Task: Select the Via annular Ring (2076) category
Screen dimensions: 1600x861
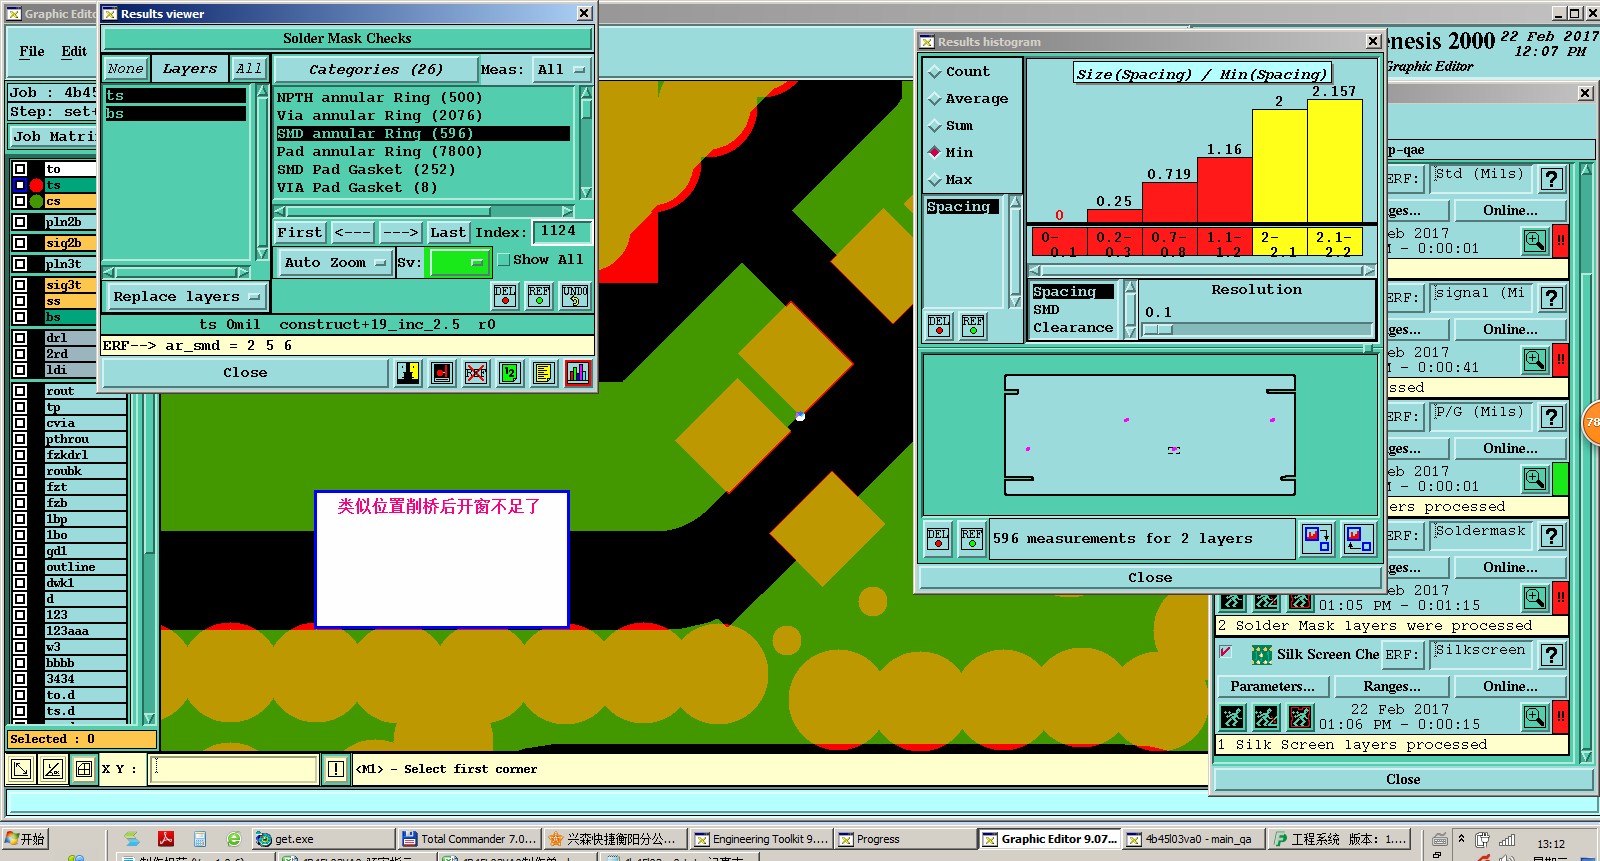Action: [x=379, y=116]
